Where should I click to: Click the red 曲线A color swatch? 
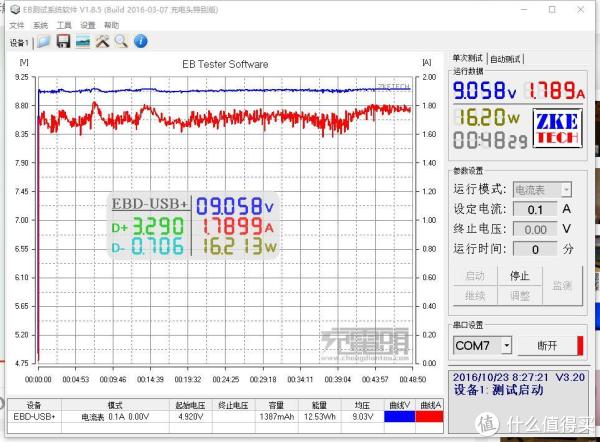429,417
